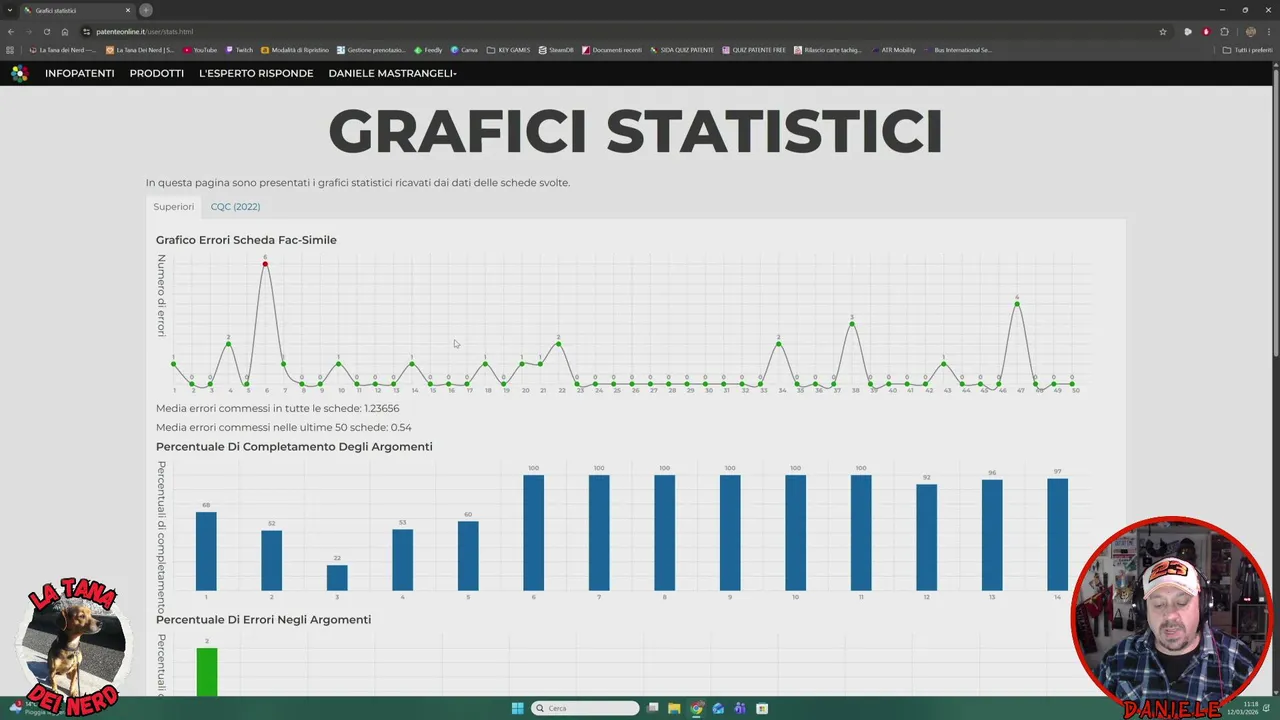The height and width of the screenshot is (720, 1280).
Task: Click the 97 percent bar for argument 14
Action: click(x=1057, y=535)
